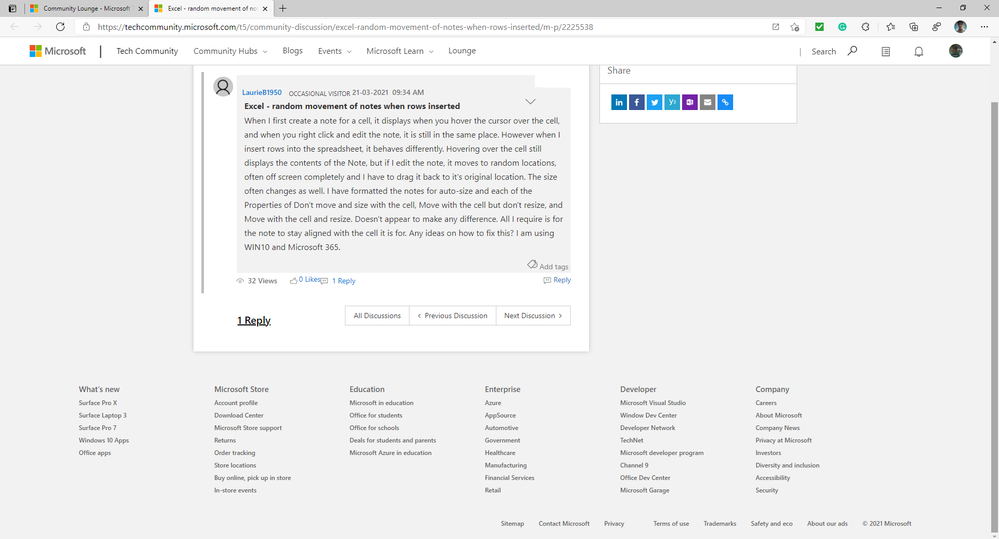This screenshot has width=999, height=539.
Task: Open the Download Center footer link
Action: click(239, 415)
